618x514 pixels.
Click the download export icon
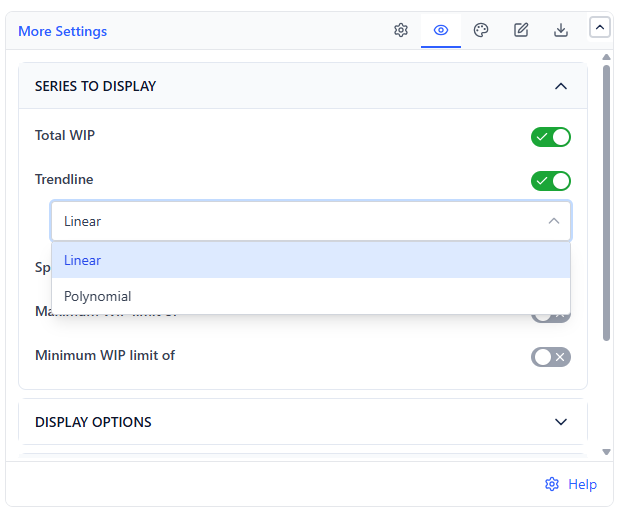pyautogui.click(x=560, y=30)
